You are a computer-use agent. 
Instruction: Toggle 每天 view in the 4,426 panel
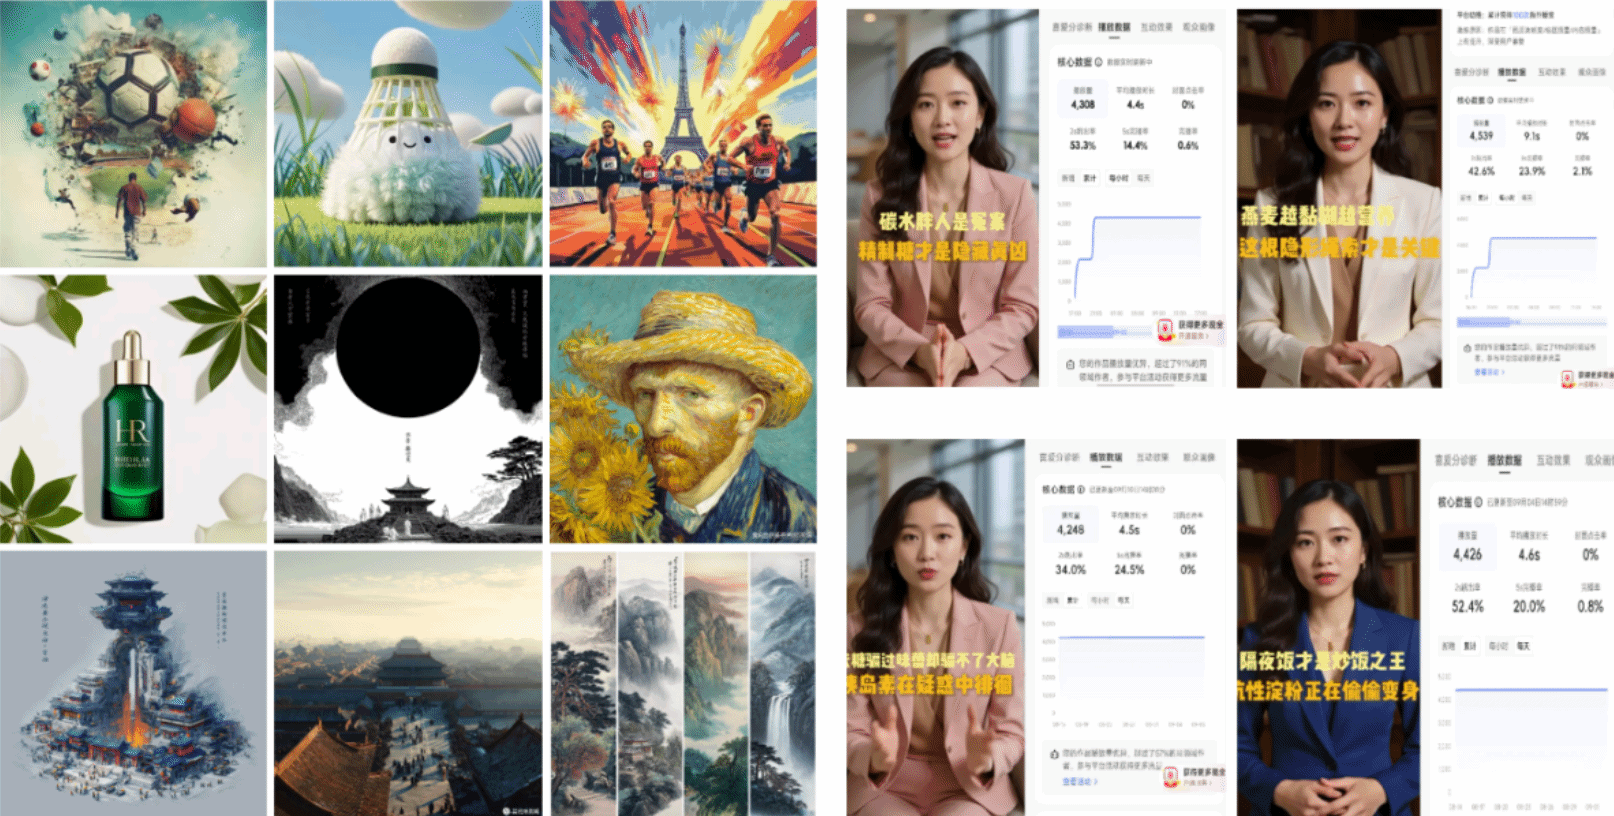point(1523,646)
